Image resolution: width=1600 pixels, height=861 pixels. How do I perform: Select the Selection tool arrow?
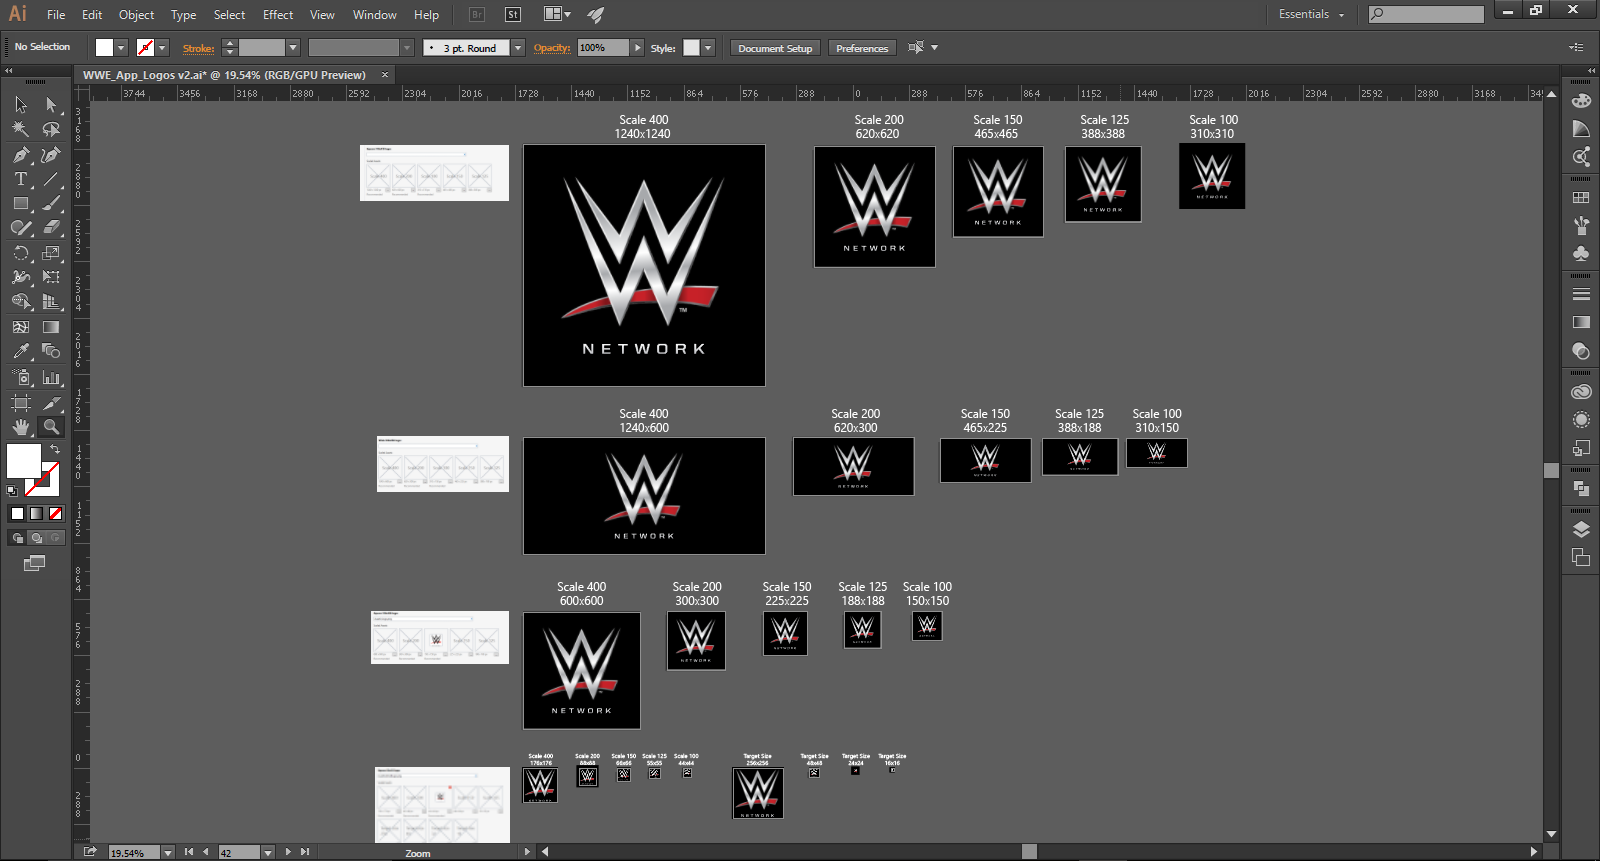coord(21,105)
